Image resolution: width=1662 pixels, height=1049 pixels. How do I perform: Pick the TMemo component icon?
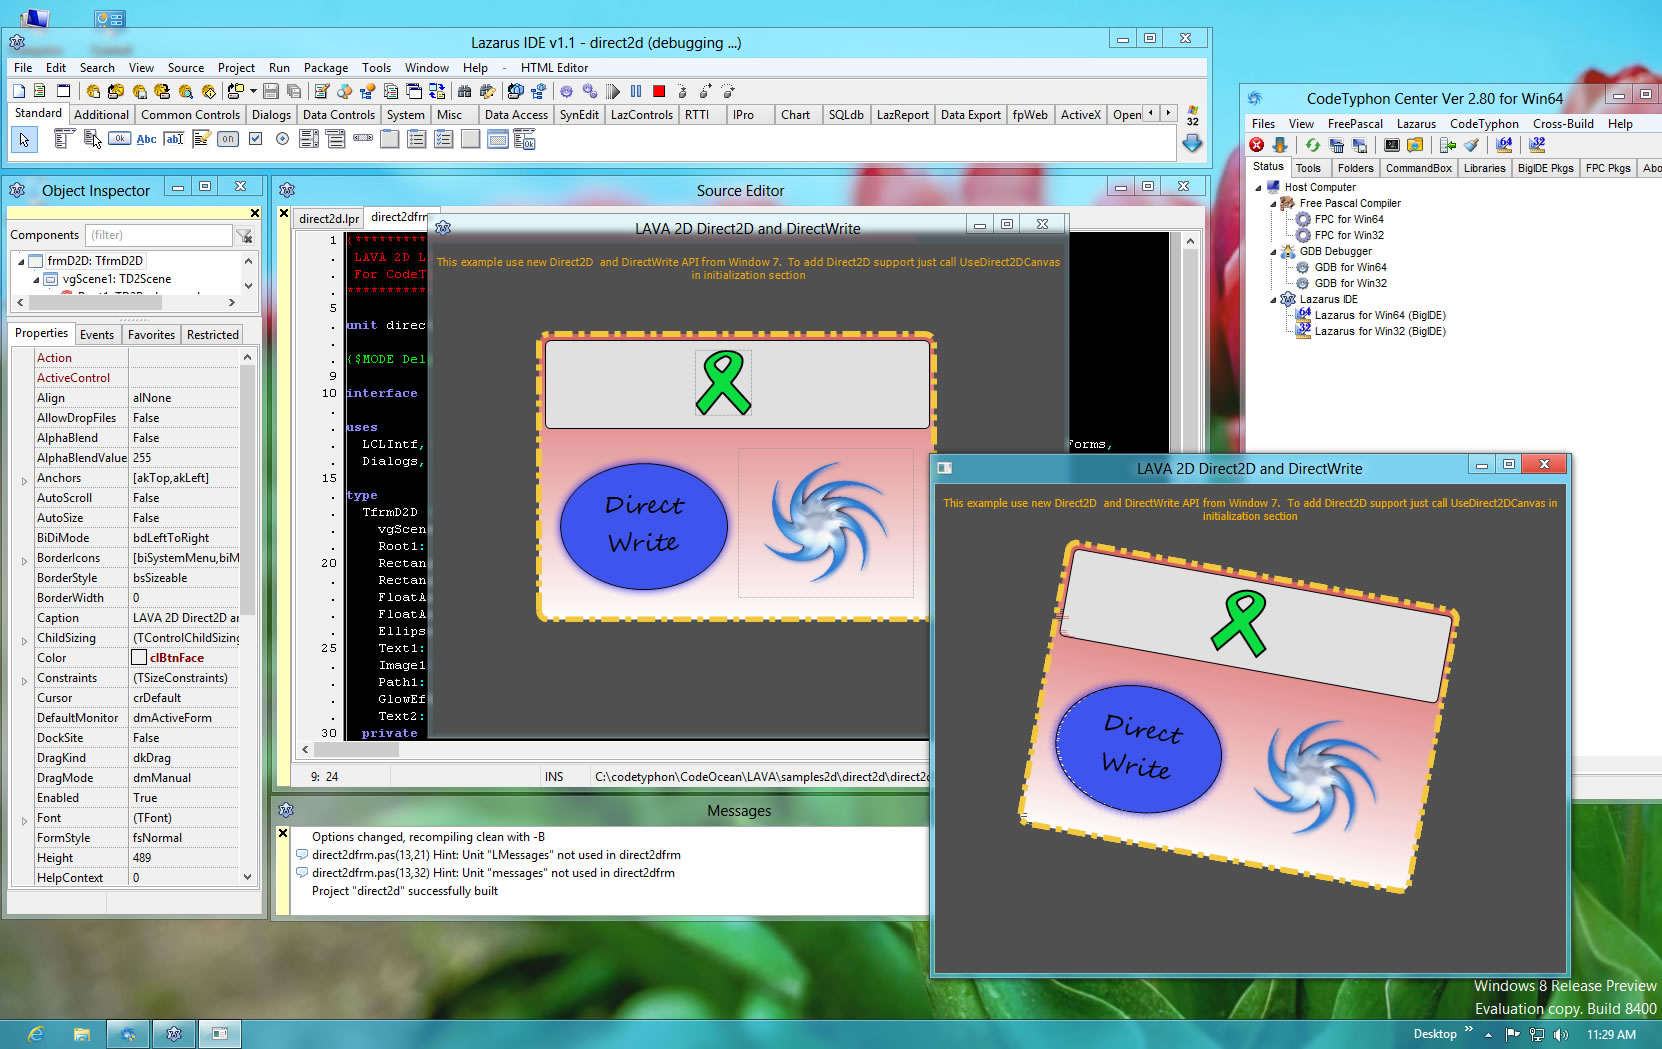pos(202,139)
